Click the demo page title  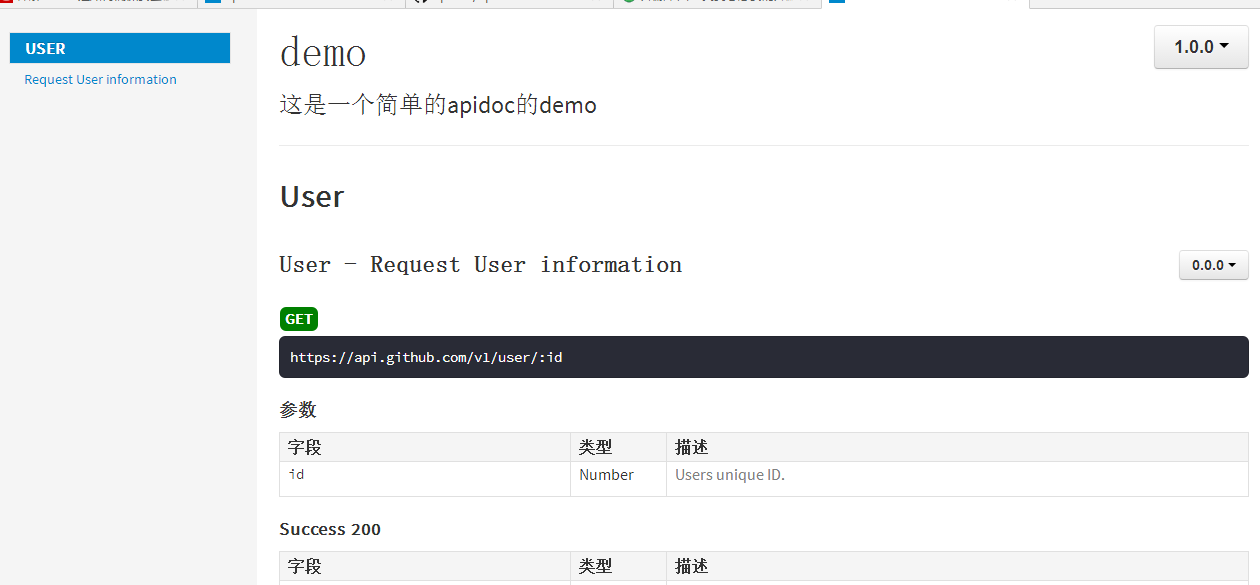(322, 52)
